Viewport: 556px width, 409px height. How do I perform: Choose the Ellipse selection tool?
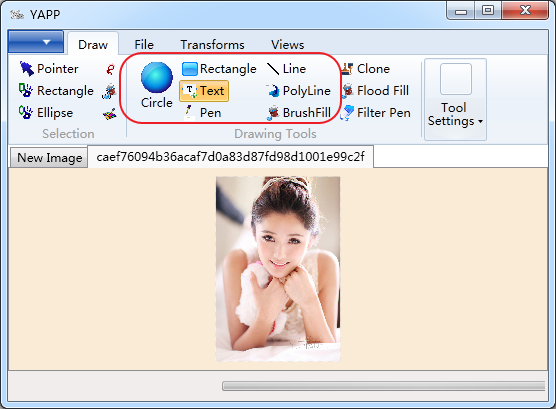click(x=46, y=113)
